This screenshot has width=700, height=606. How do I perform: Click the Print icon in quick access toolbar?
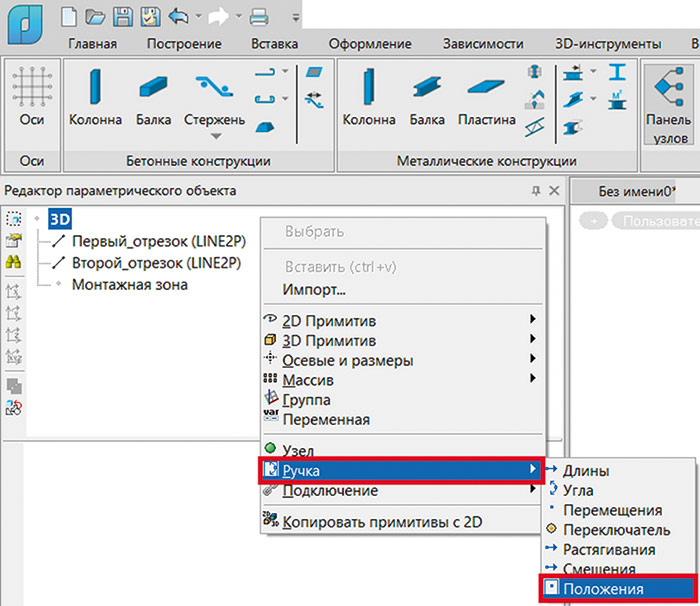pos(258,16)
